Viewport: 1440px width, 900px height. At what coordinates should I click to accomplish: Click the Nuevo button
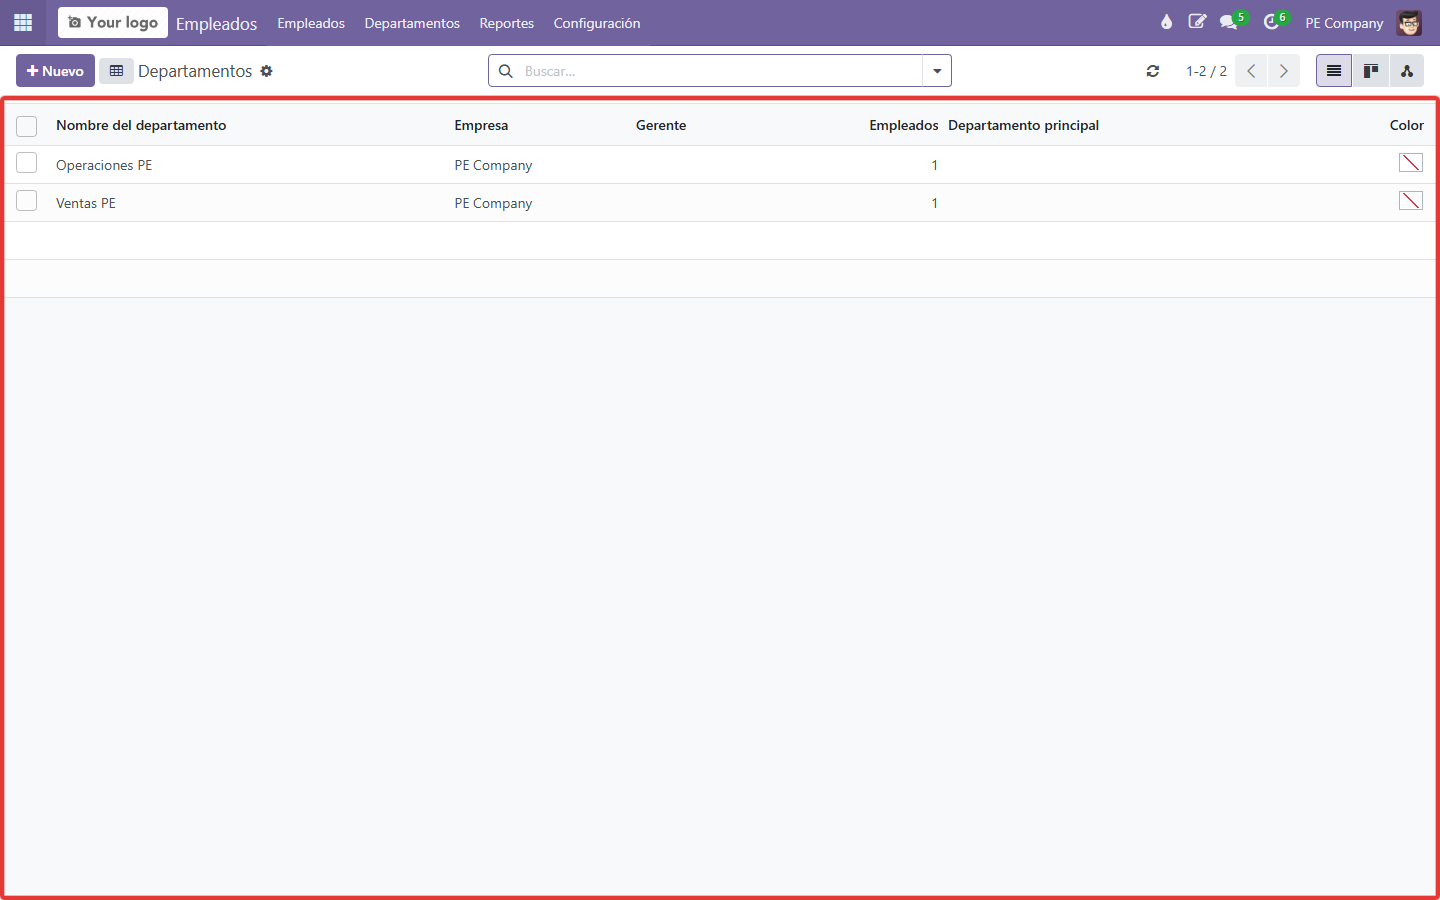coord(55,71)
